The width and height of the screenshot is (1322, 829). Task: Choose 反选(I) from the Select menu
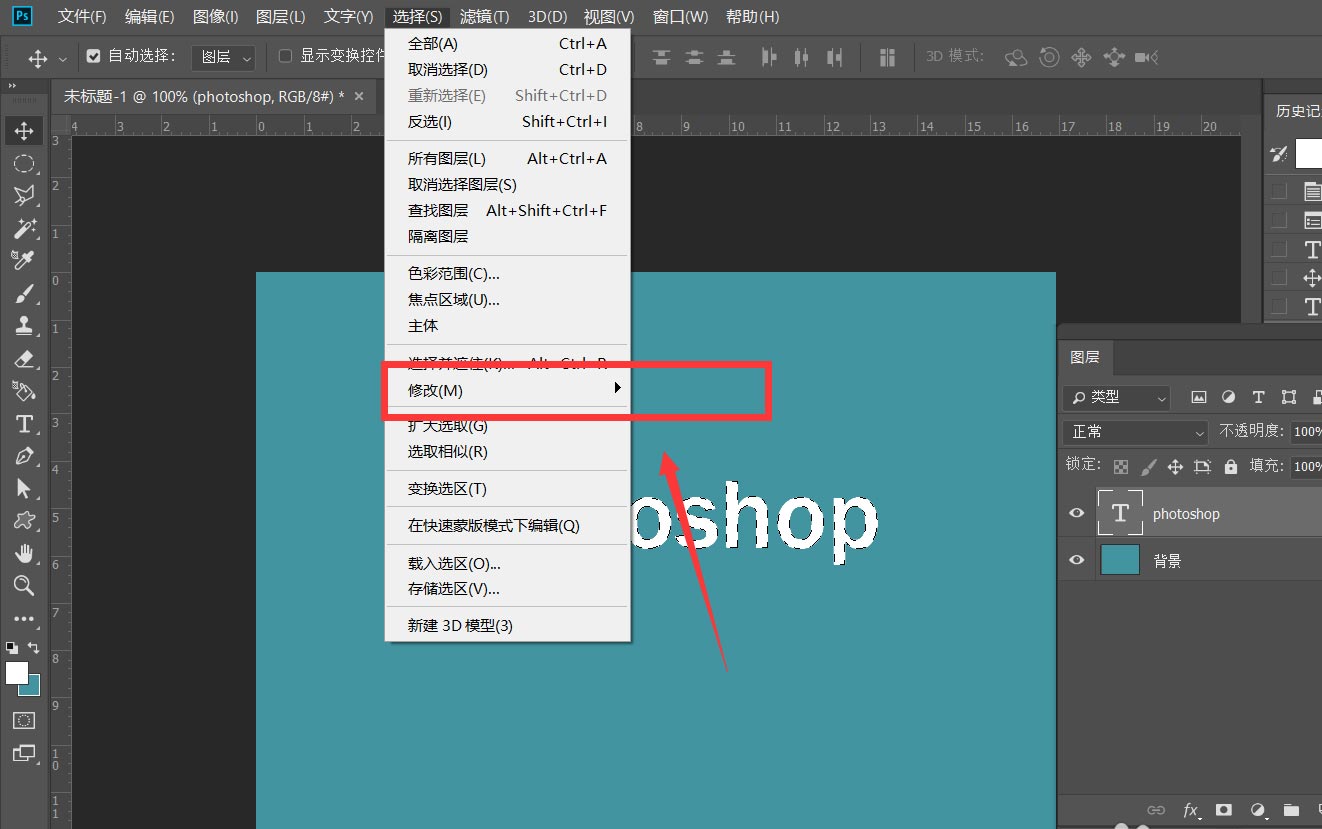[508, 122]
